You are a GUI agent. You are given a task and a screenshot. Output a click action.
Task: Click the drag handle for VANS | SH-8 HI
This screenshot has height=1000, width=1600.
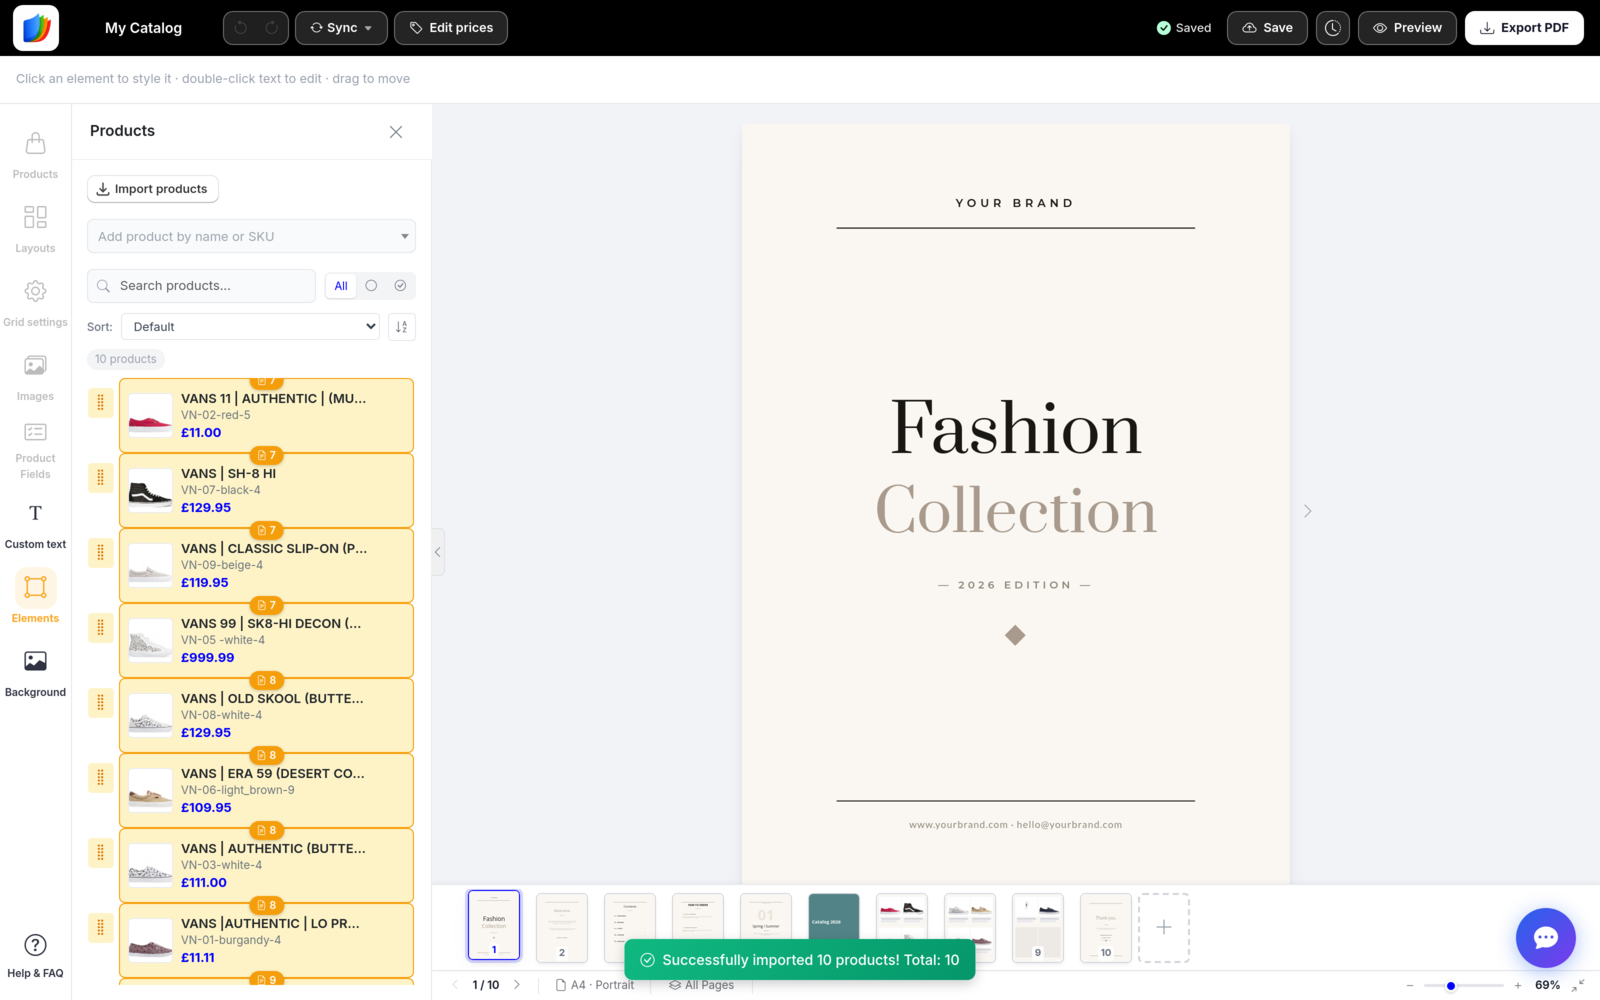pyautogui.click(x=100, y=478)
